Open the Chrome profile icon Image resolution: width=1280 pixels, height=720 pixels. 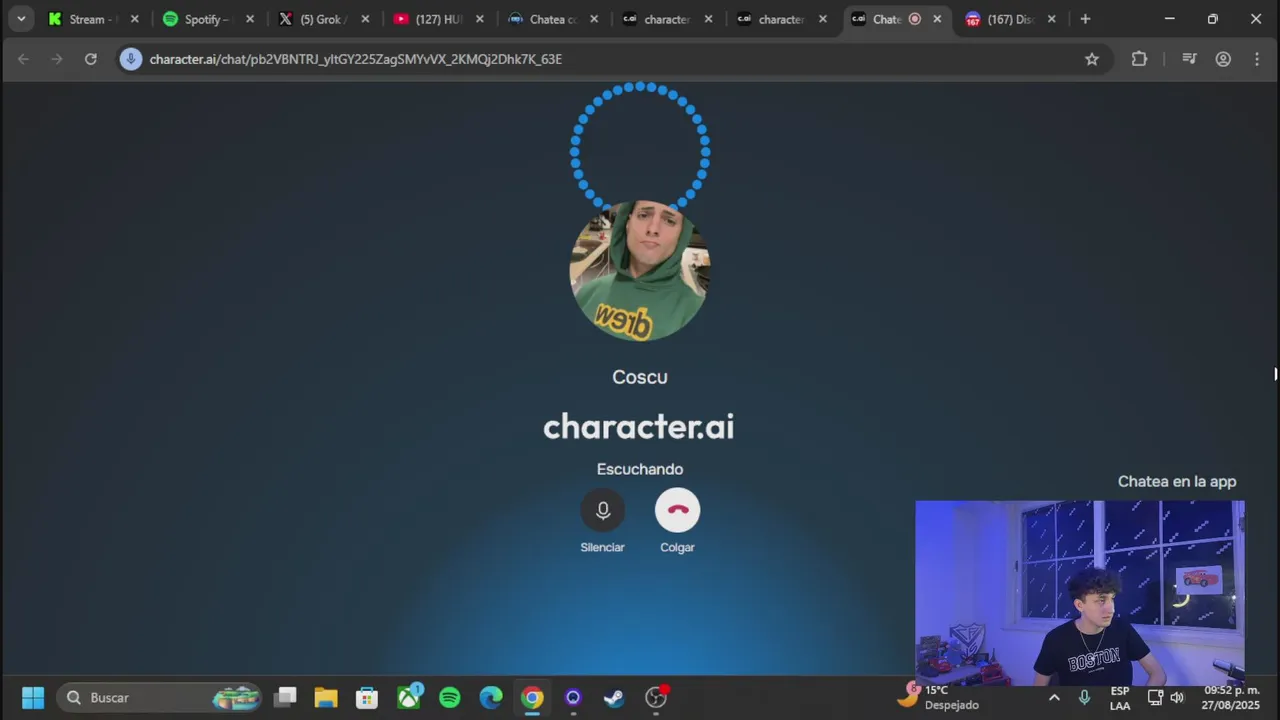click(x=1223, y=59)
